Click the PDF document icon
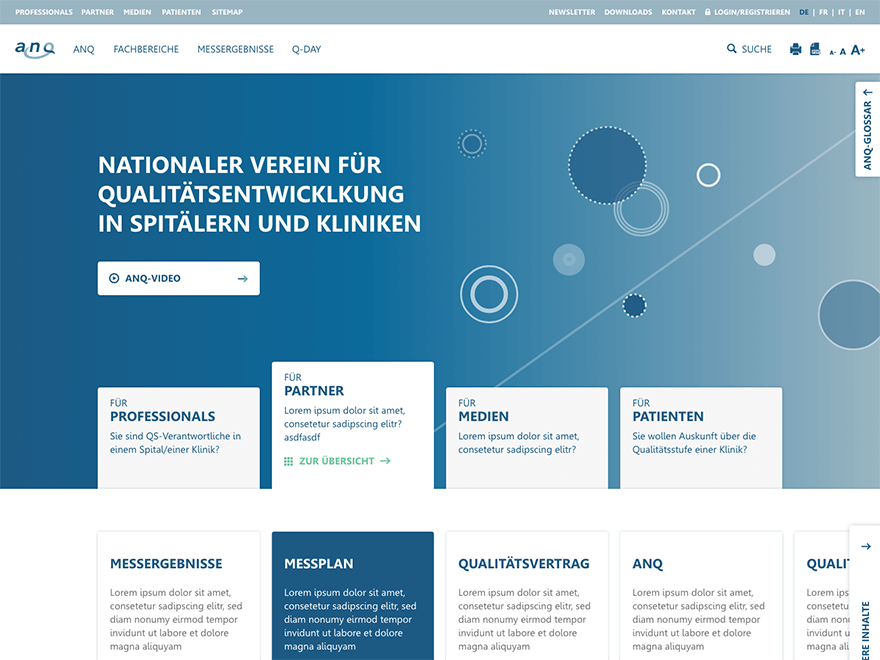The width and height of the screenshot is (880, 660). (815, 49)
